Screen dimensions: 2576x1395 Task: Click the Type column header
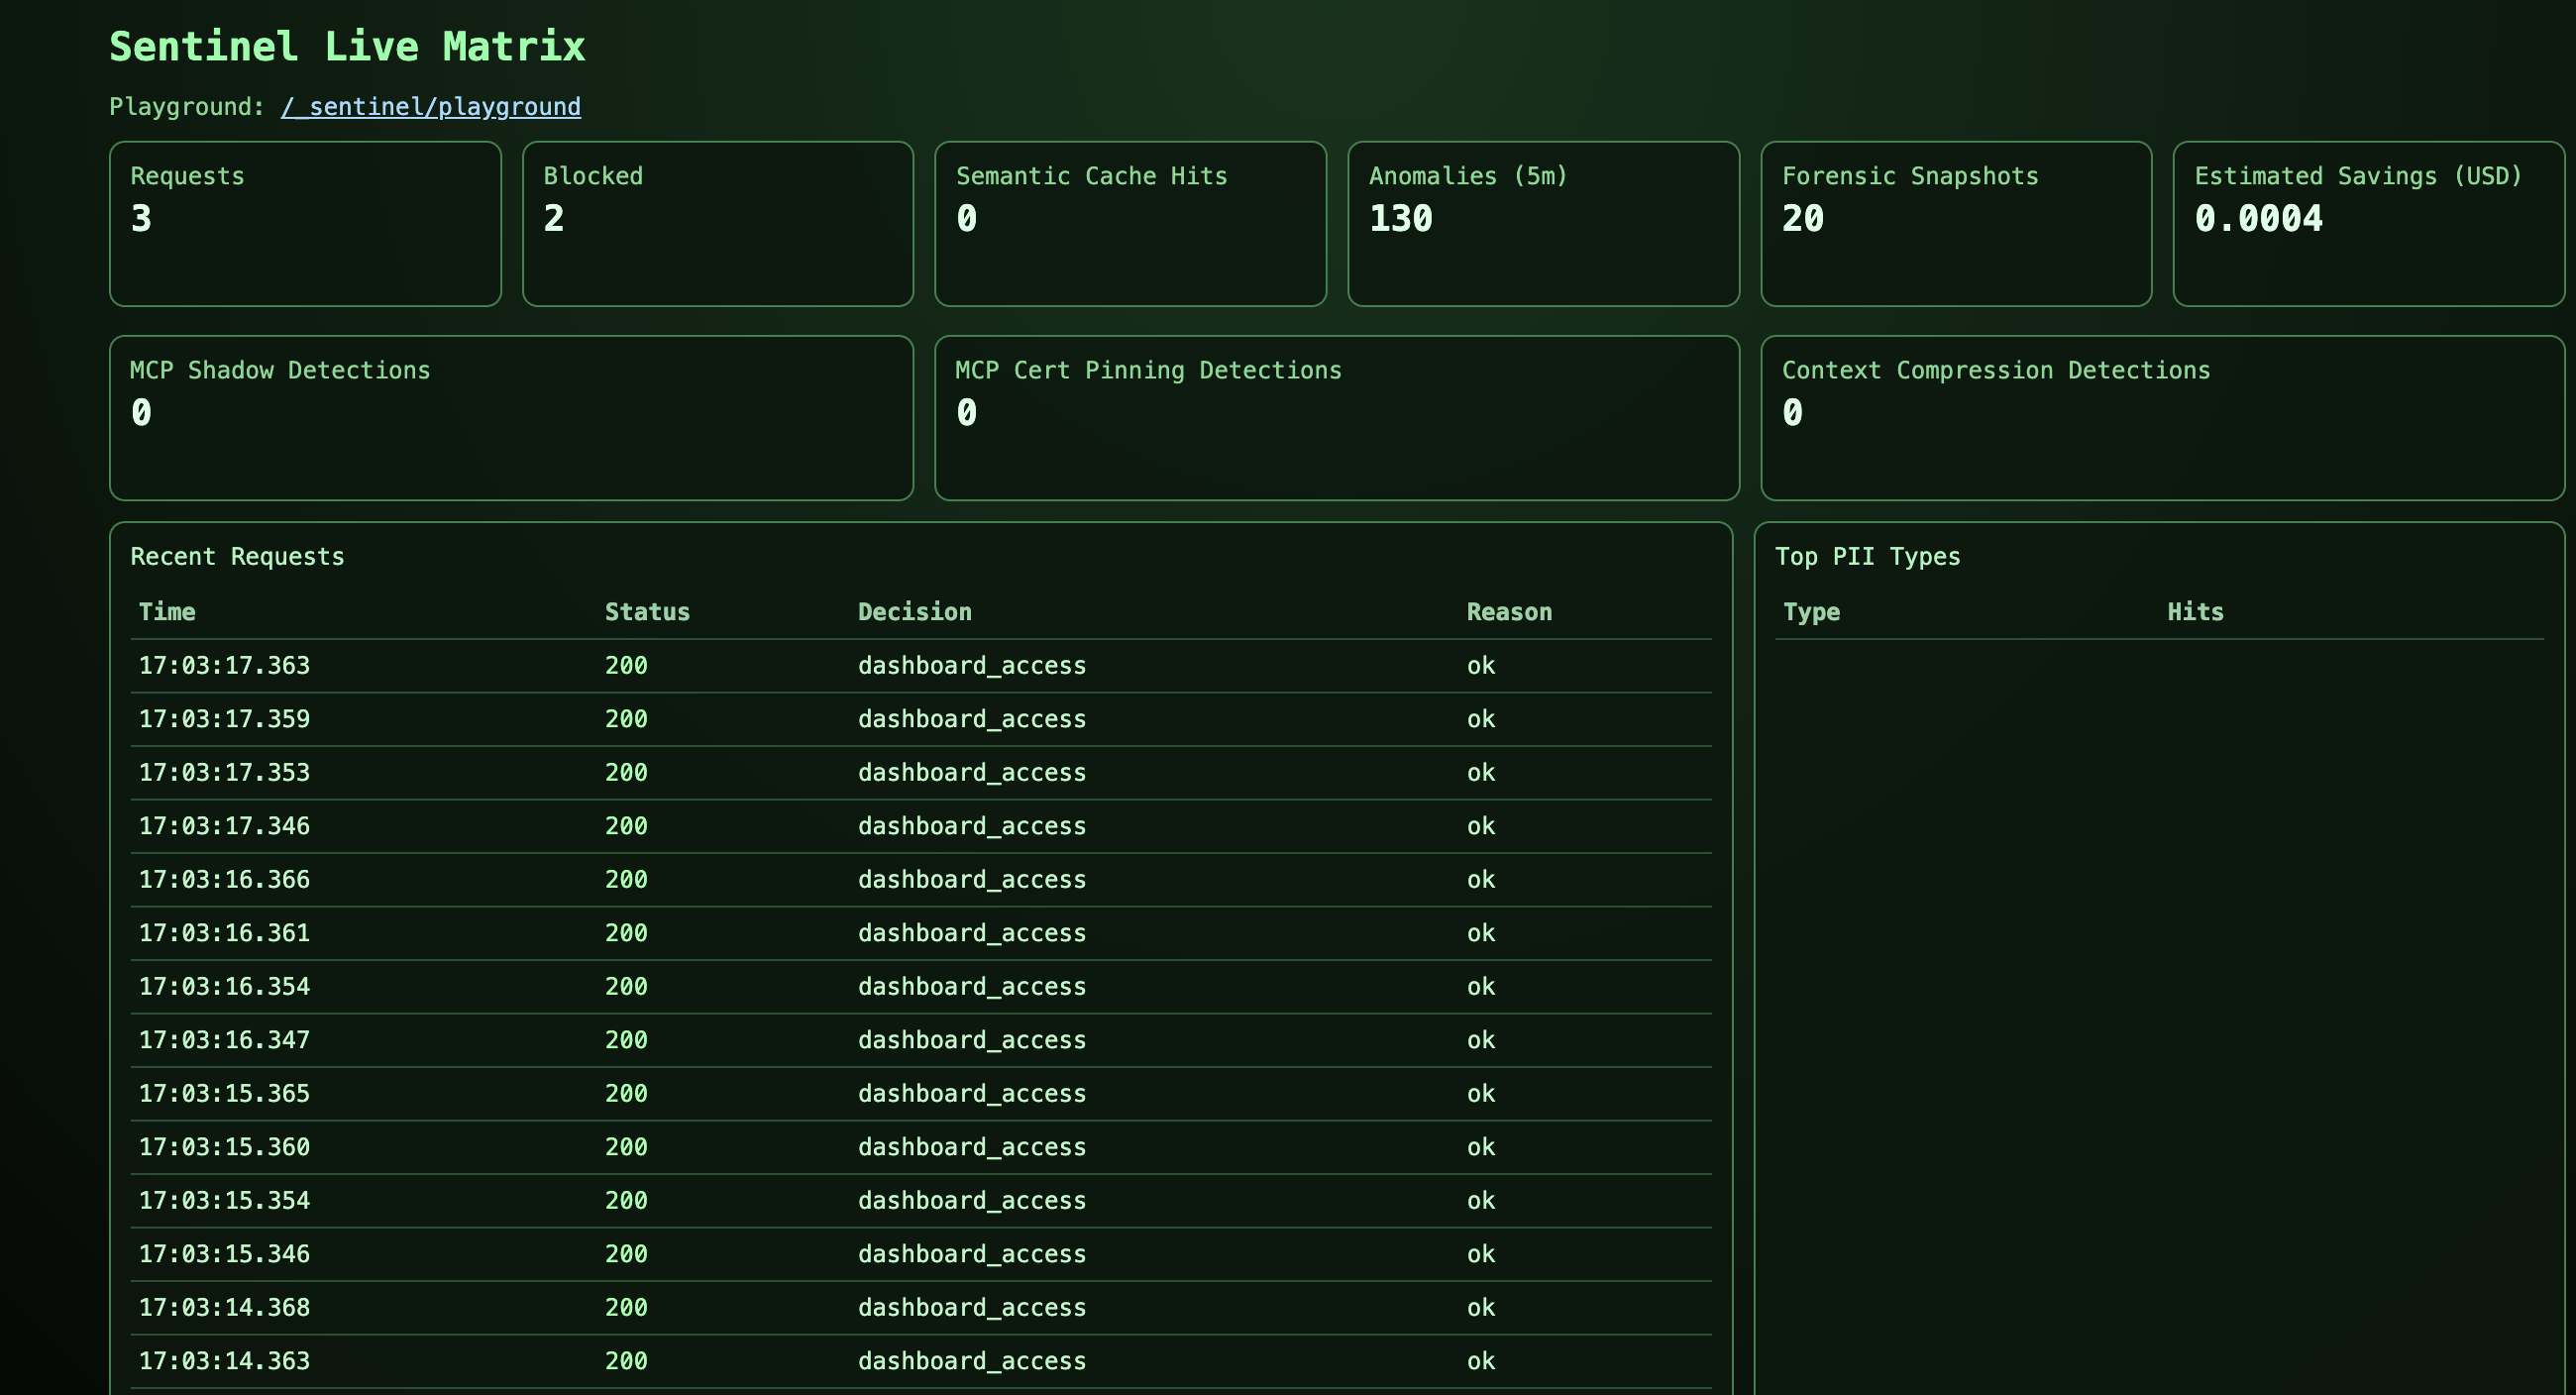(x=1811, y=612)
